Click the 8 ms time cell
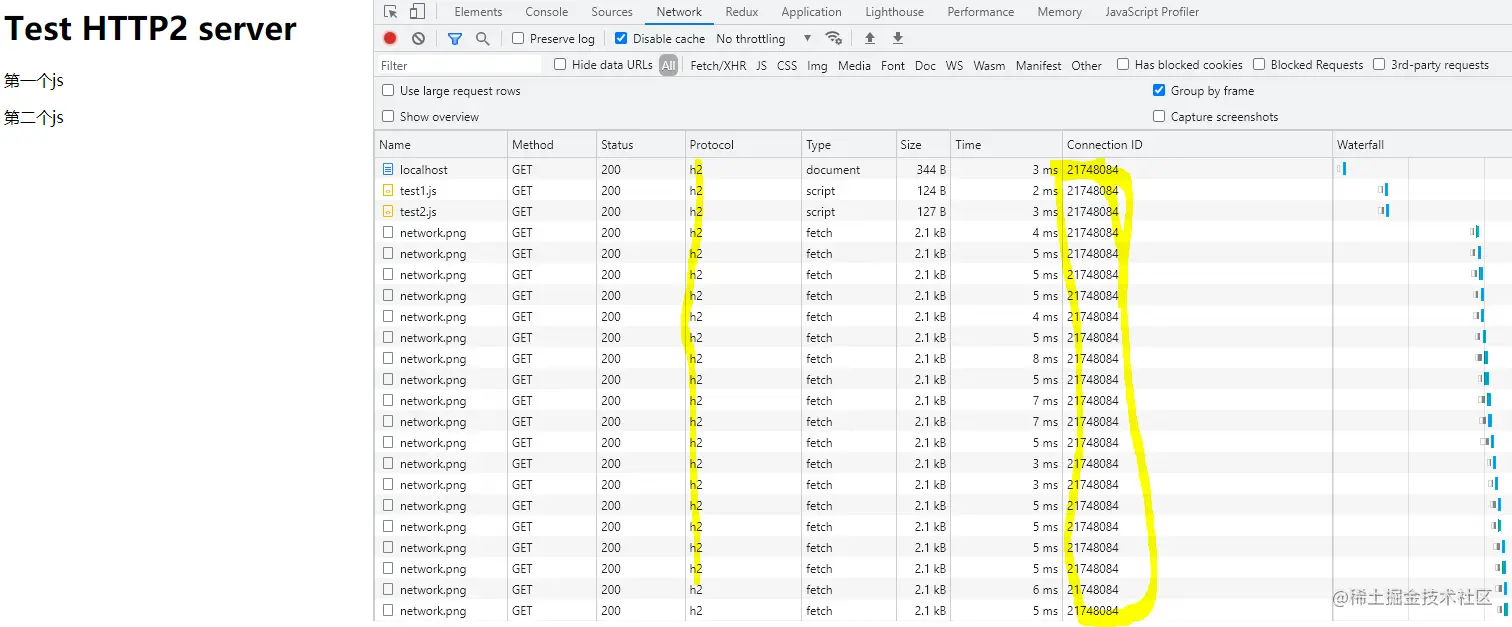 pos(1045,359)
